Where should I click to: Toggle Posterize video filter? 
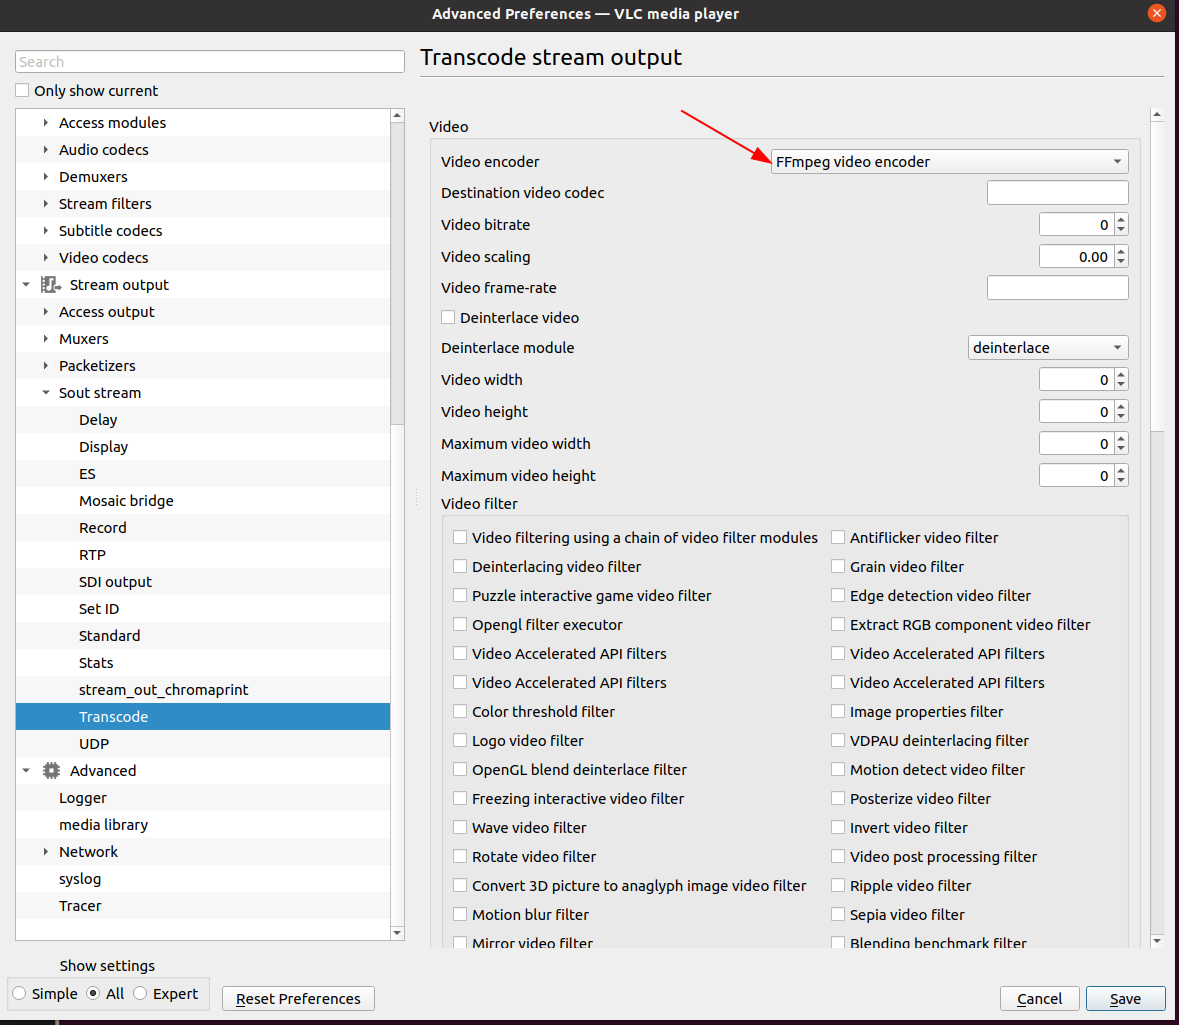coord(838,798)
